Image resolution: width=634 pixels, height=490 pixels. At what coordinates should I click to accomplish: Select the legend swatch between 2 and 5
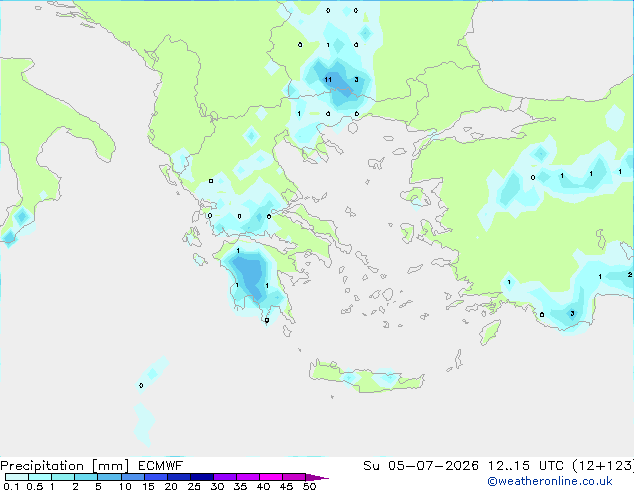(x=86, y=477)
